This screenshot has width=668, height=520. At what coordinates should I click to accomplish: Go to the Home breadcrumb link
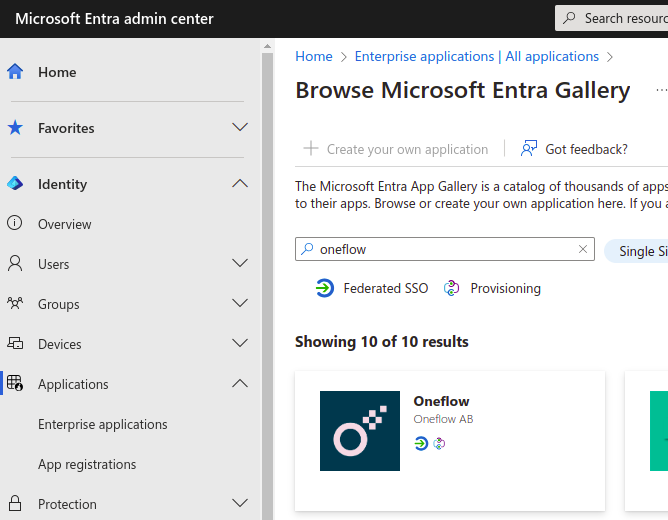tap(314, 56)
